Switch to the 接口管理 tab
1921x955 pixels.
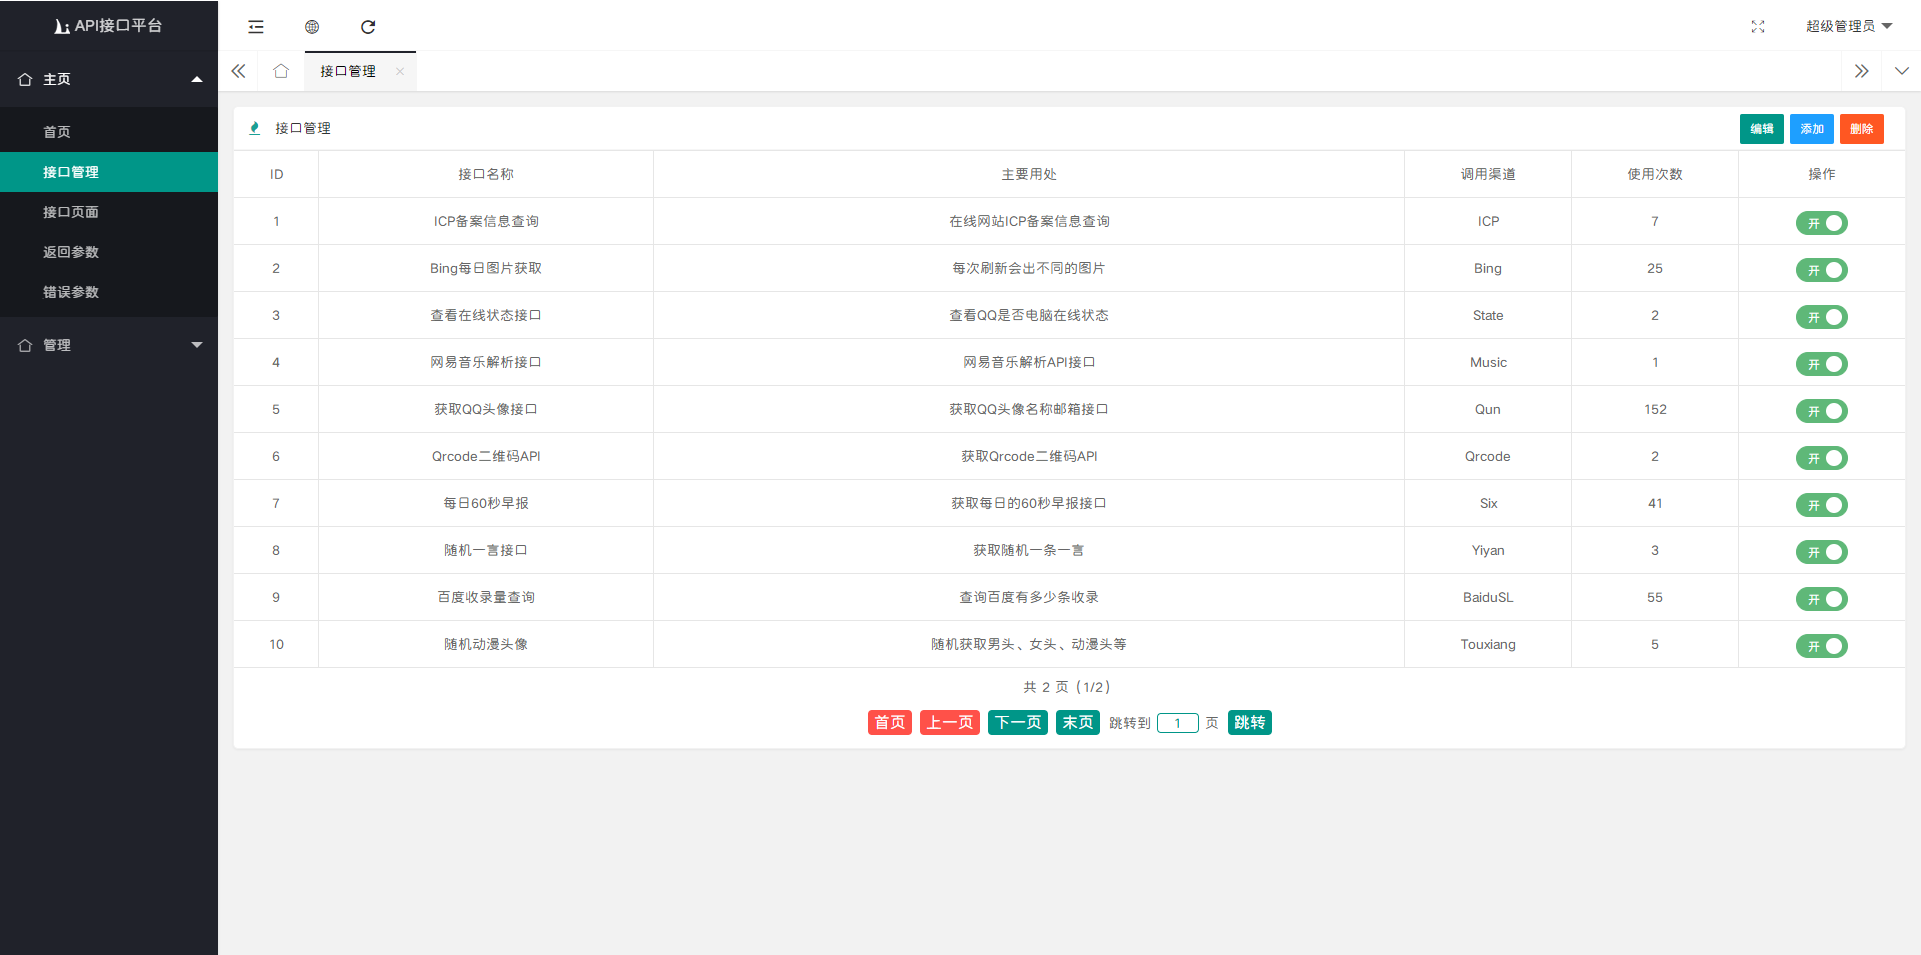[x=348, y=71]
